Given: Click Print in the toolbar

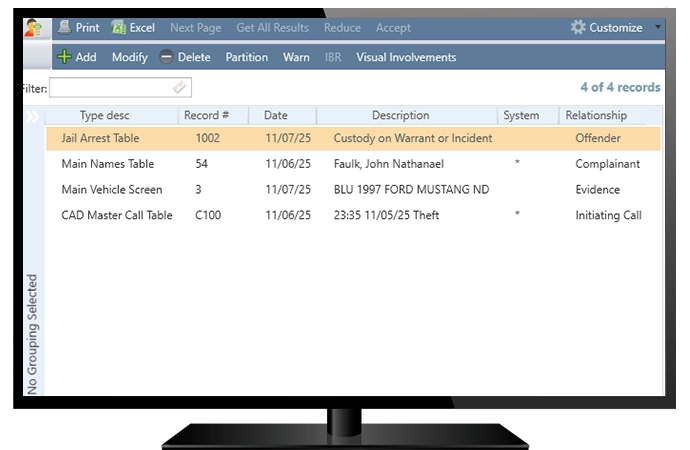Looking at the screenshot, I should point(88,28).
